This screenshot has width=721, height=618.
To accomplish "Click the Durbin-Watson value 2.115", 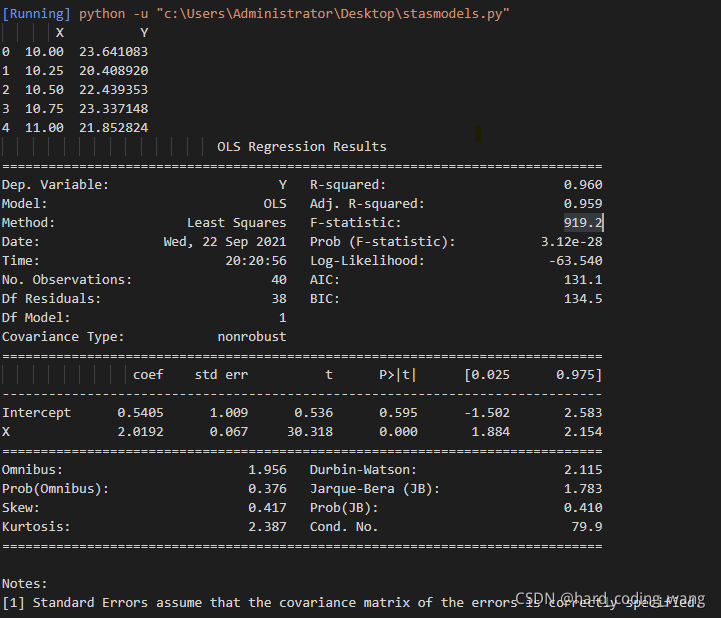I will (x=583, y=469).
